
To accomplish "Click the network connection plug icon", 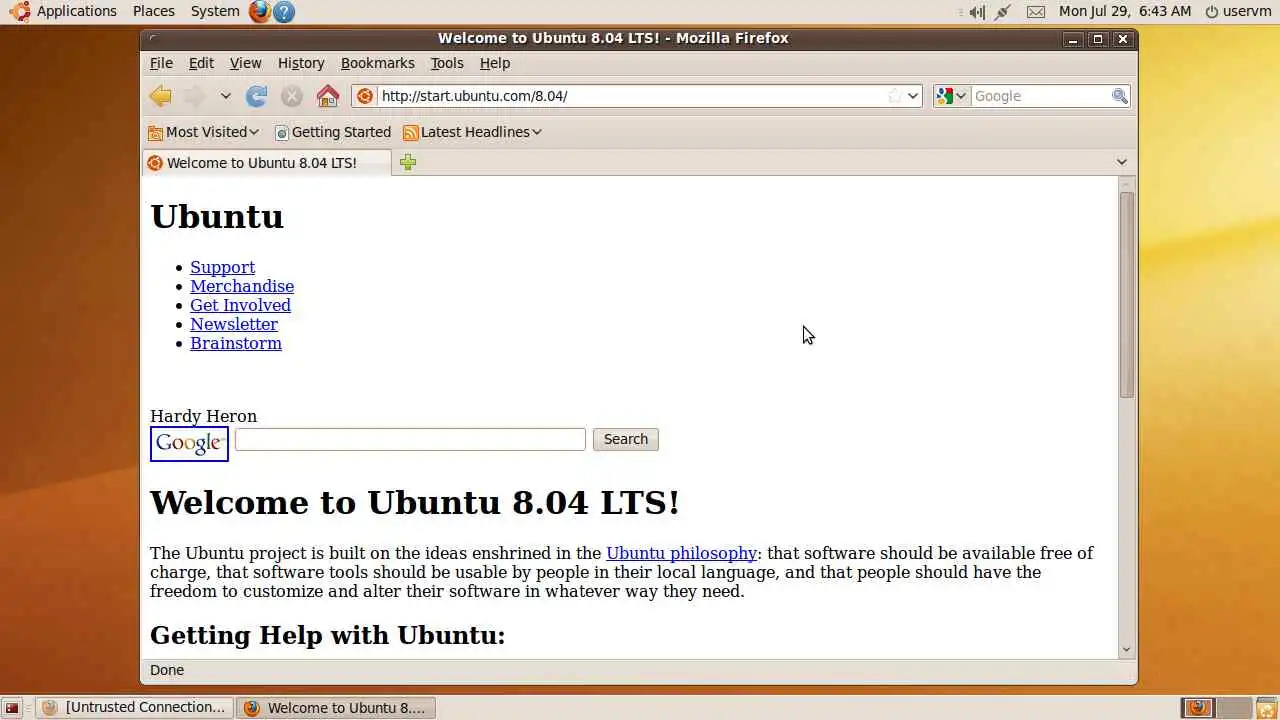I will (x=1004, y=11).
